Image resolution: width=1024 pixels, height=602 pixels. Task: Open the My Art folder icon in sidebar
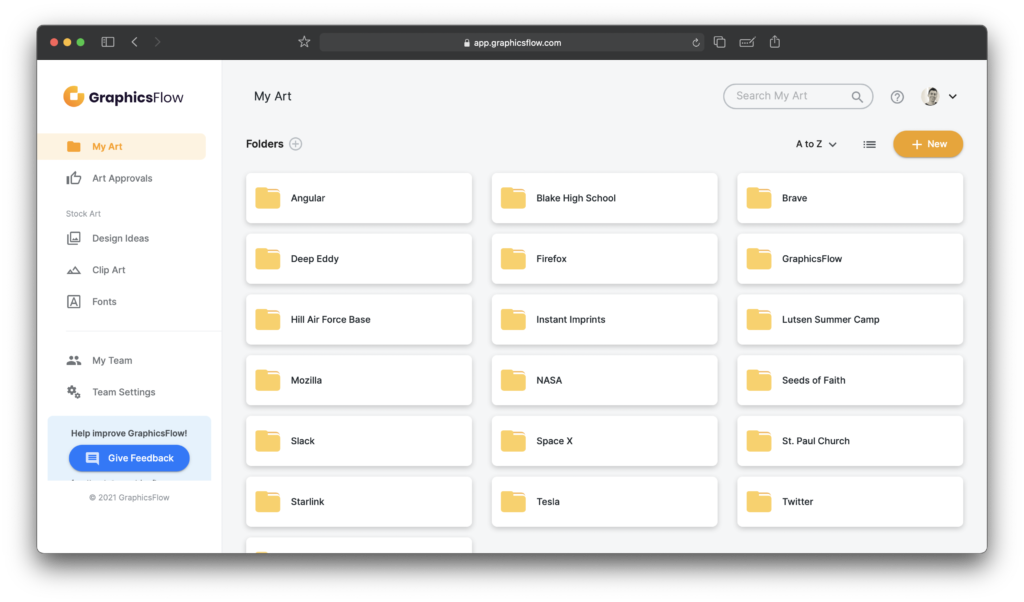[x=74, y=146]
